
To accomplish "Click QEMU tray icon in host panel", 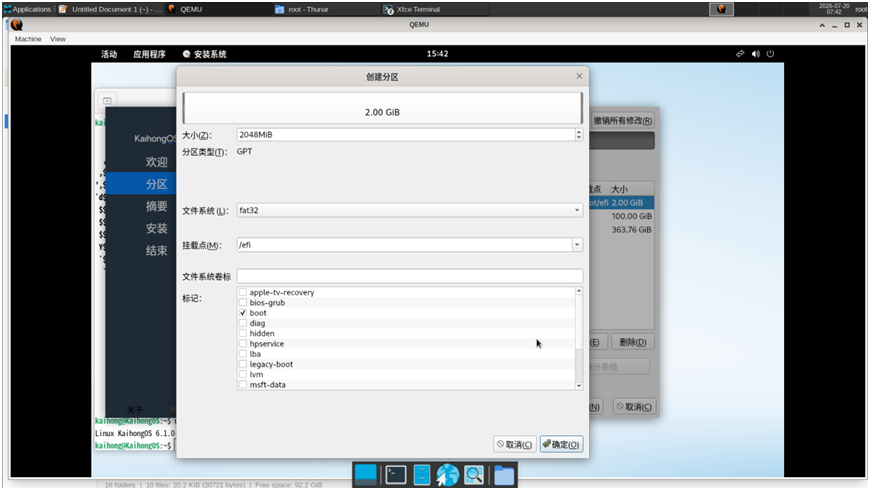I will coord(721,9).
